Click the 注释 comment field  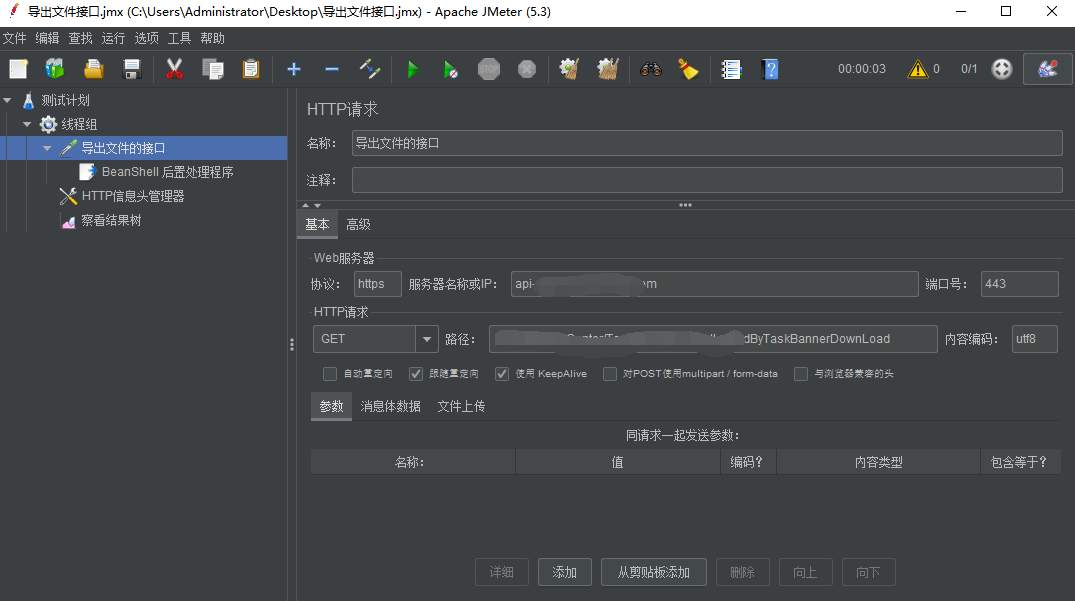point(707,180)
